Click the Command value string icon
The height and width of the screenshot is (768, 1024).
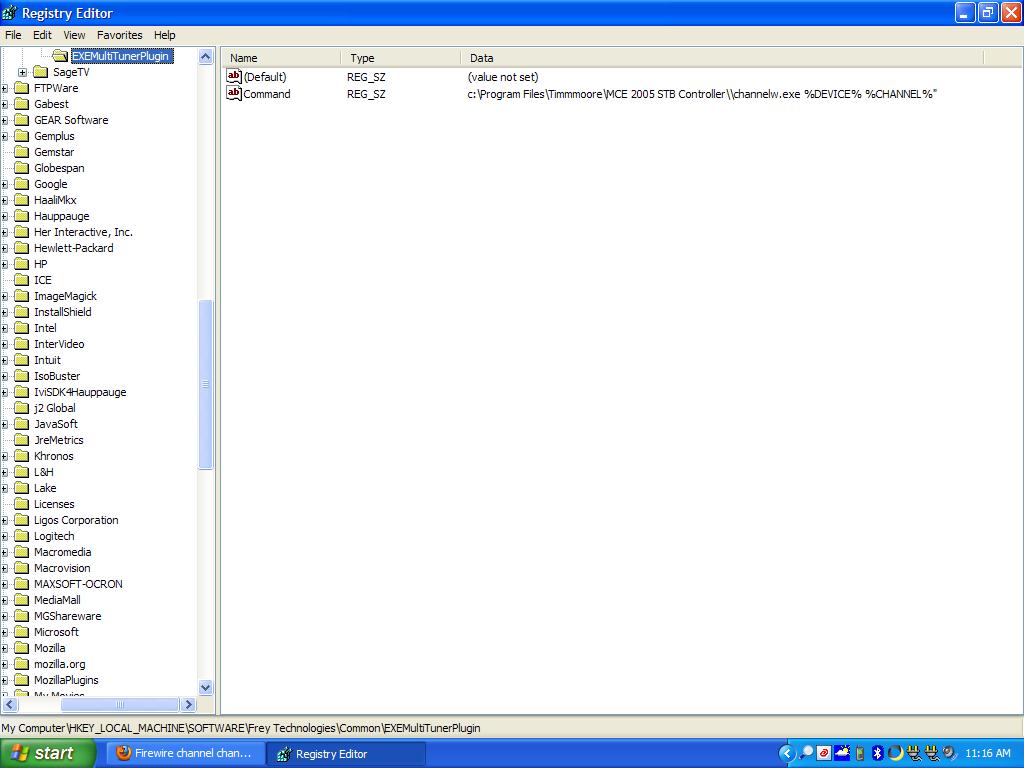234,94
